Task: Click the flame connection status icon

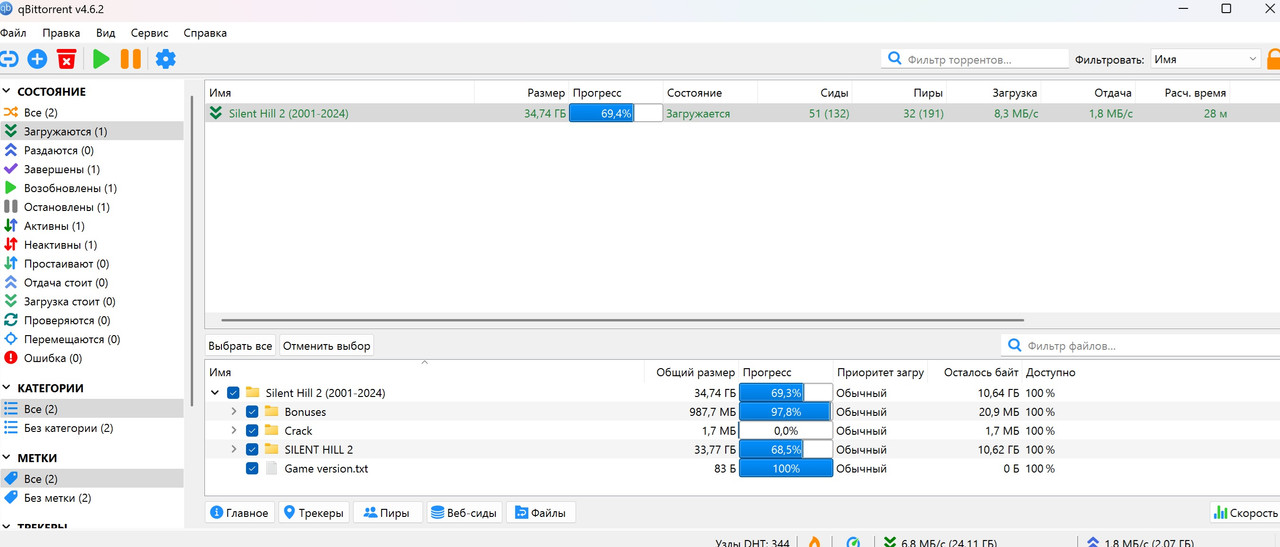Action: click(x=815, y=542)
